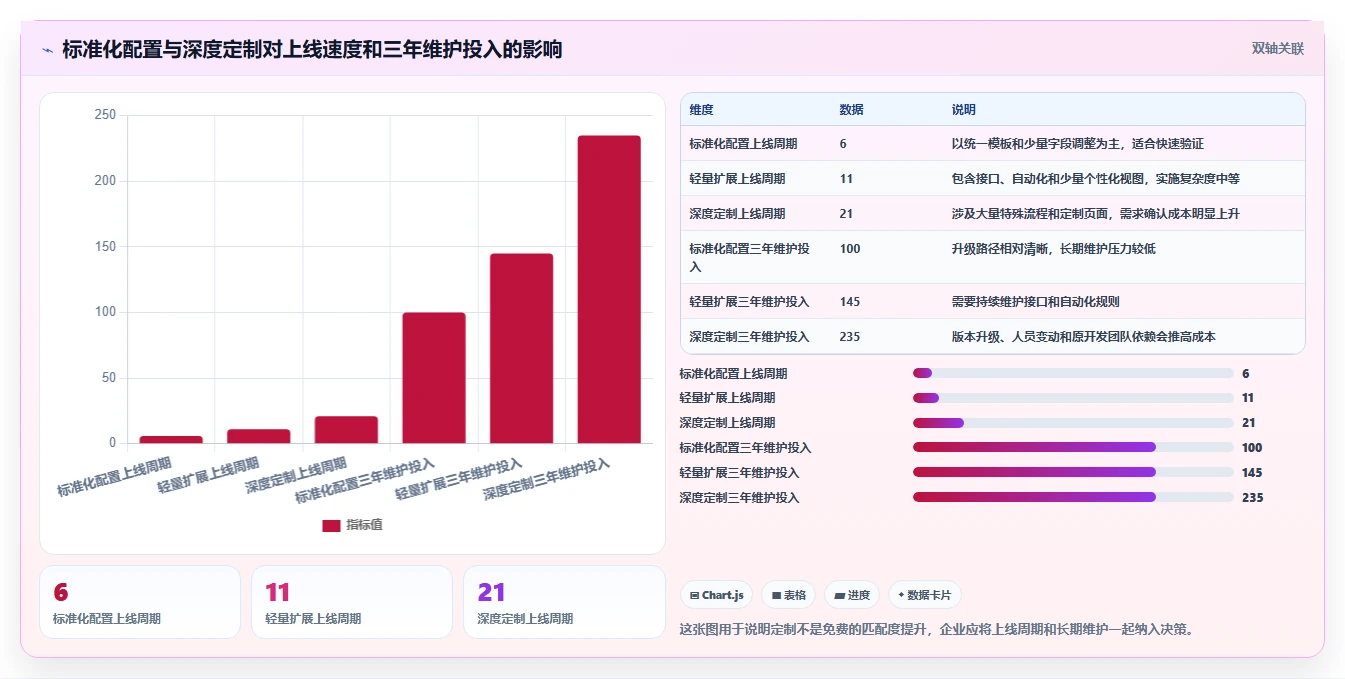This screenshot has height=679, width=1345.
Task: Click the progress bar for 轻量扩展上线周期
Action: pos(1073,398)
